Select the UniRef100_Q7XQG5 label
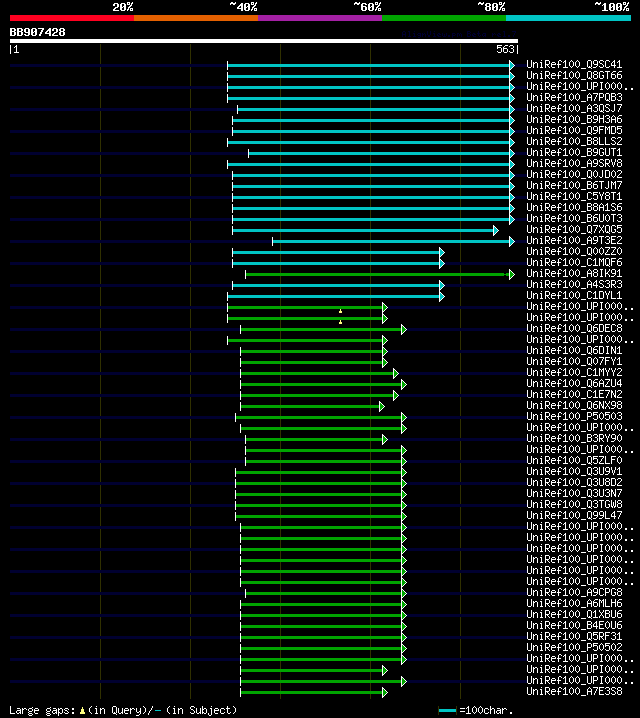This screenshot has width=640, height=718. (x=574, y=229)
